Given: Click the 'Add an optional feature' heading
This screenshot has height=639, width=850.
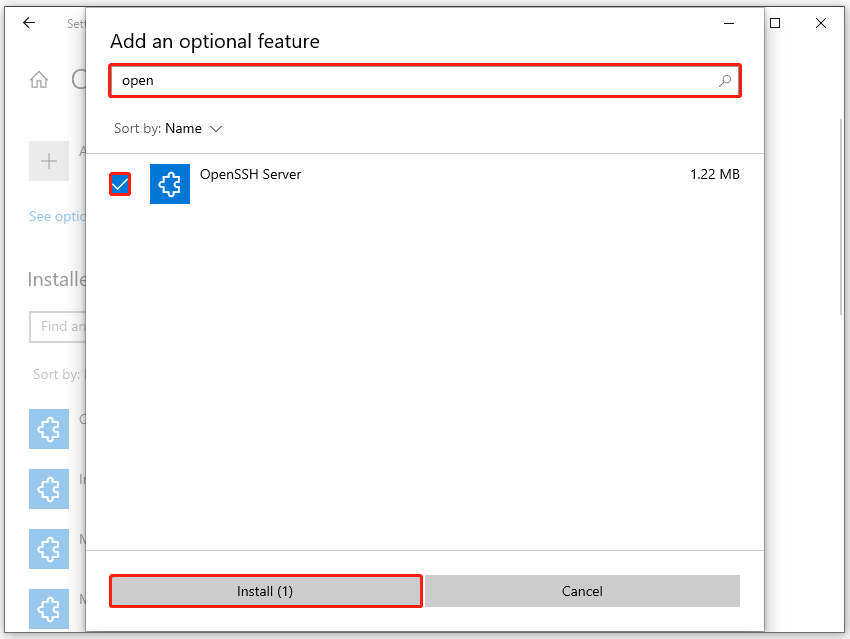Looking at the screenshot, I should 215,42.
